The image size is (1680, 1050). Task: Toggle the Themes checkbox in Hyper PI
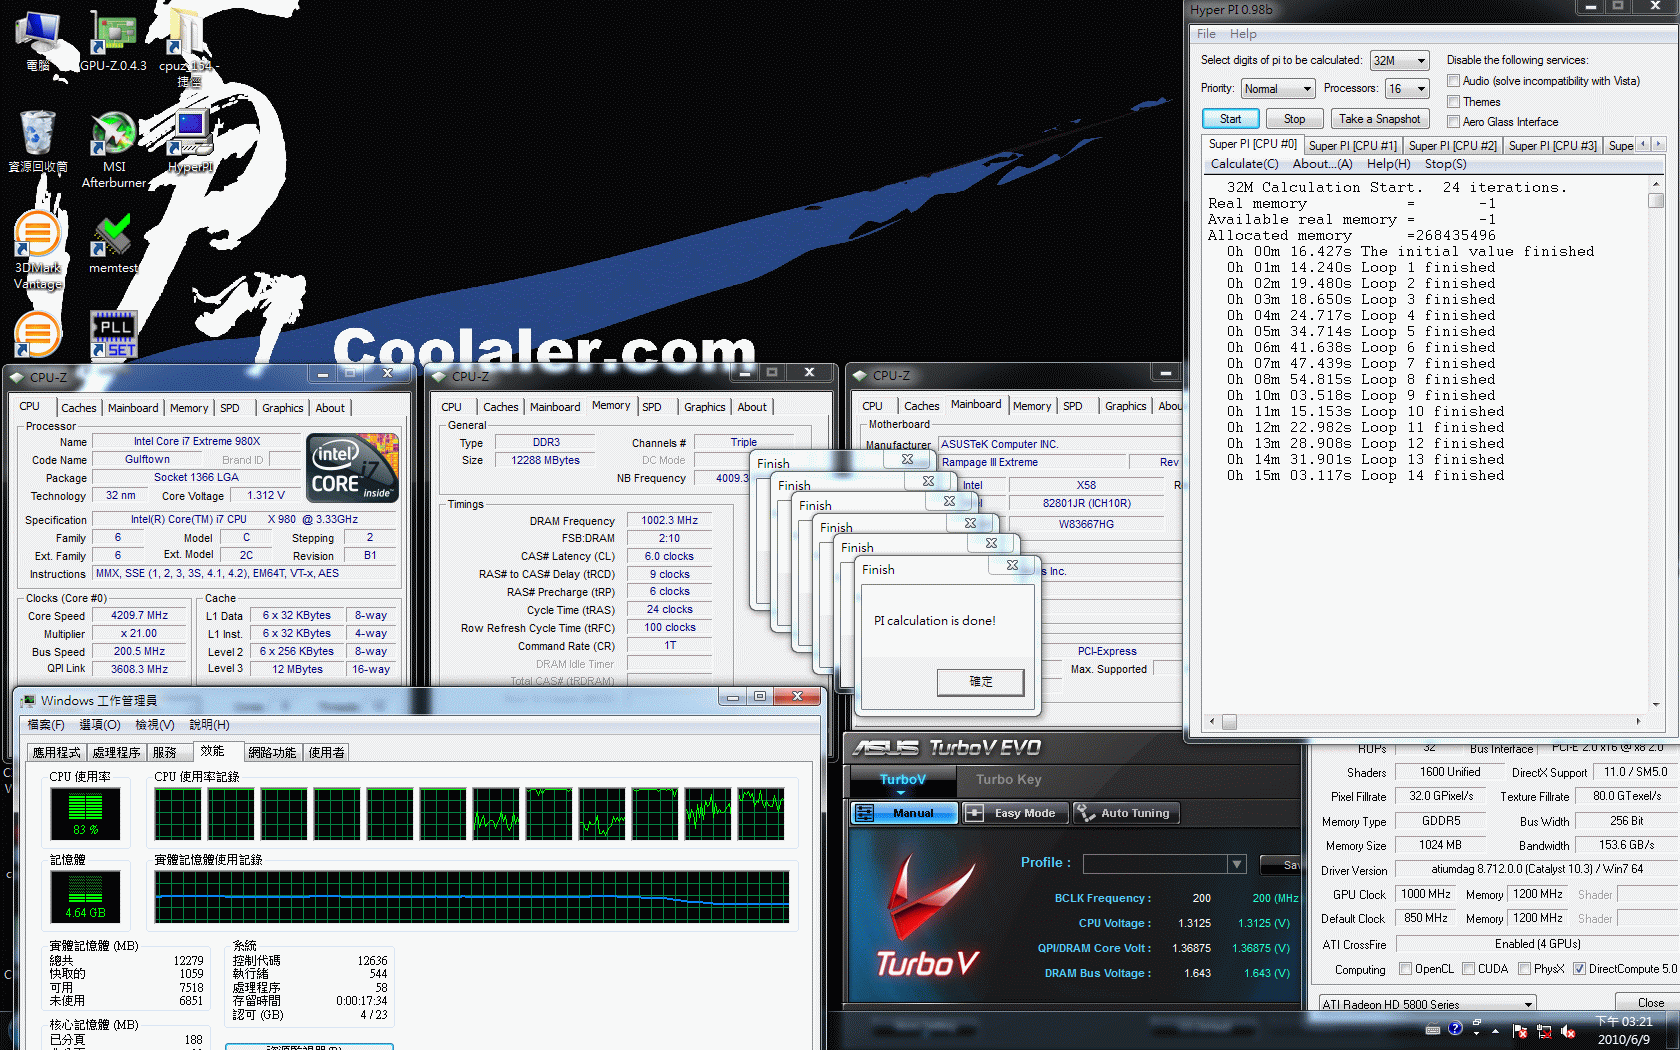click(1454, 102)
